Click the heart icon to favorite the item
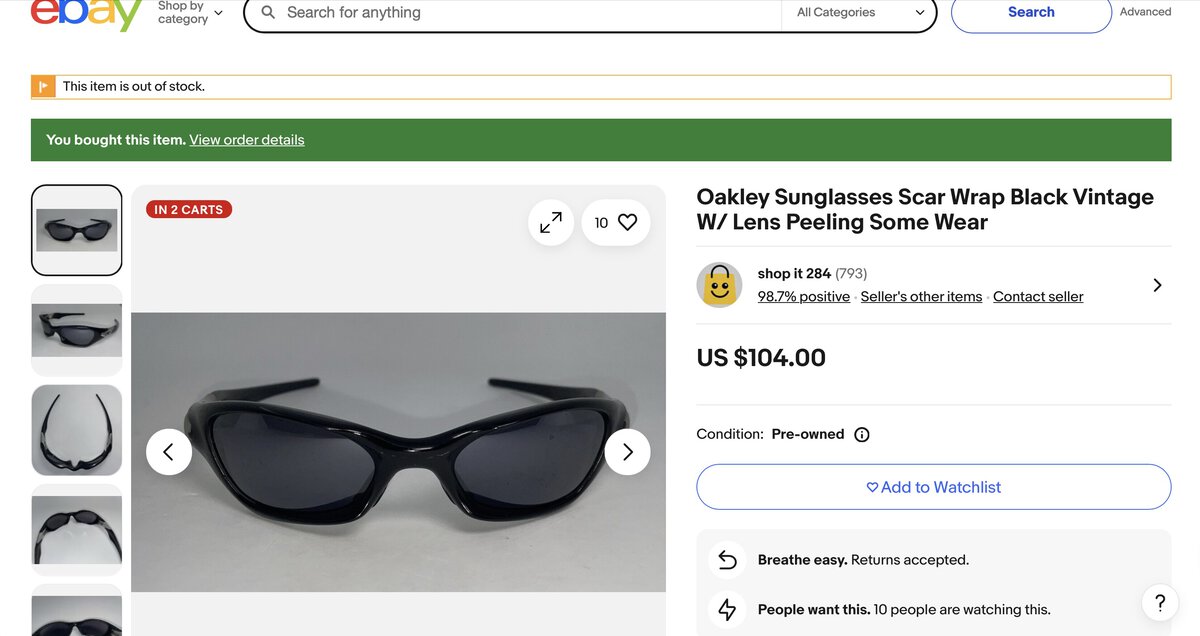This screenshot has height=636, width=1200. tap(627, 223)
